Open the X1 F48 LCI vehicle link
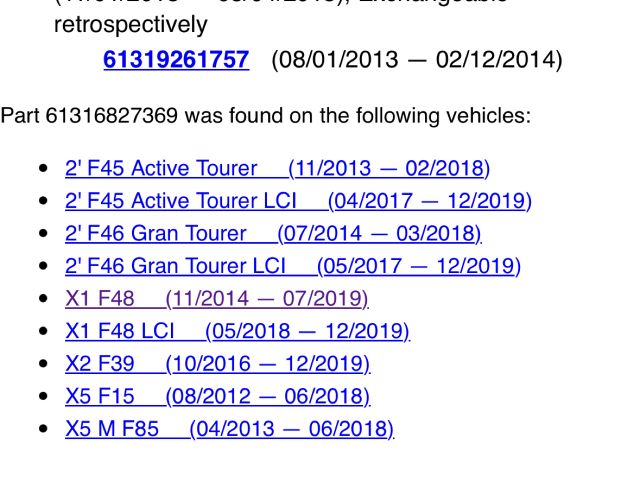The image size is (640, 480). (119, 331)
